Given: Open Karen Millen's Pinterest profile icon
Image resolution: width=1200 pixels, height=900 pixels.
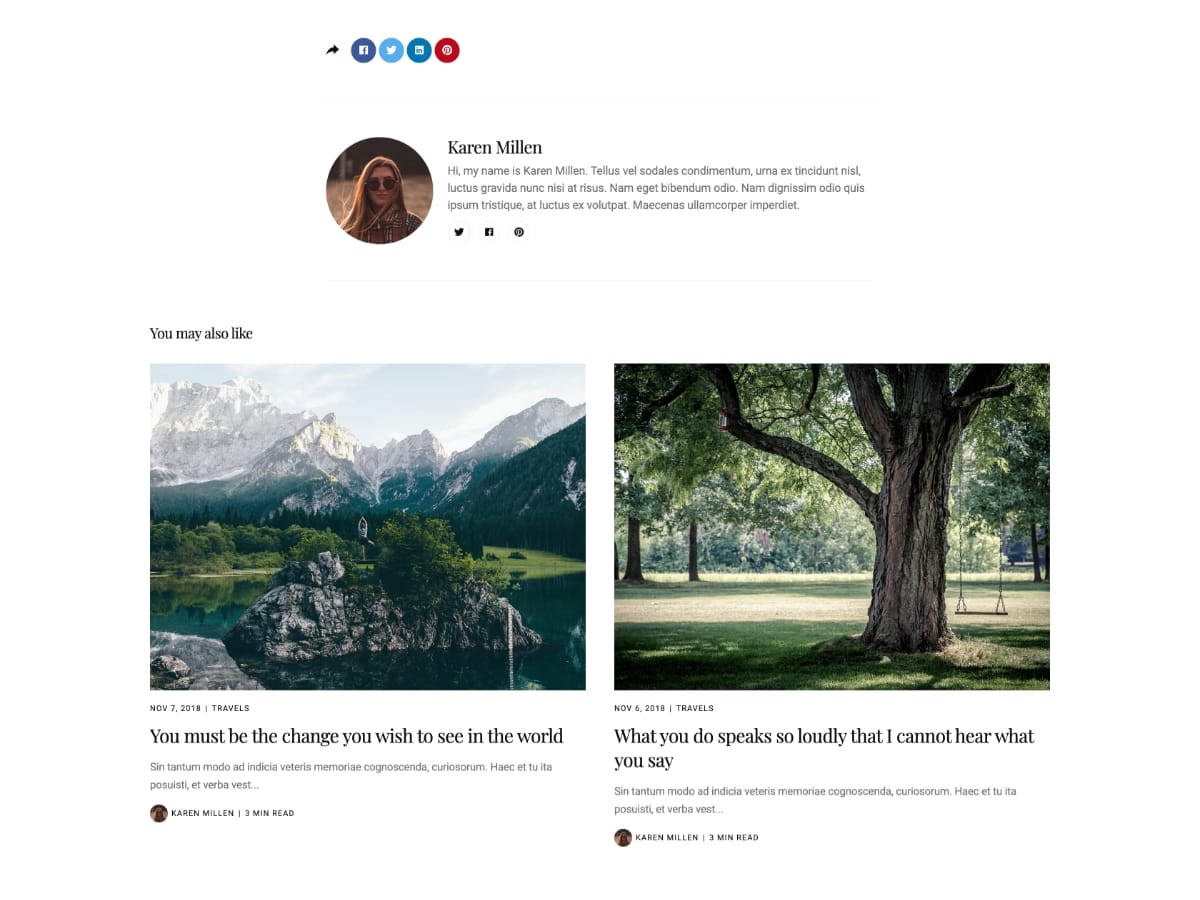Looking at the screenshot, I should [x=519, y=232].
